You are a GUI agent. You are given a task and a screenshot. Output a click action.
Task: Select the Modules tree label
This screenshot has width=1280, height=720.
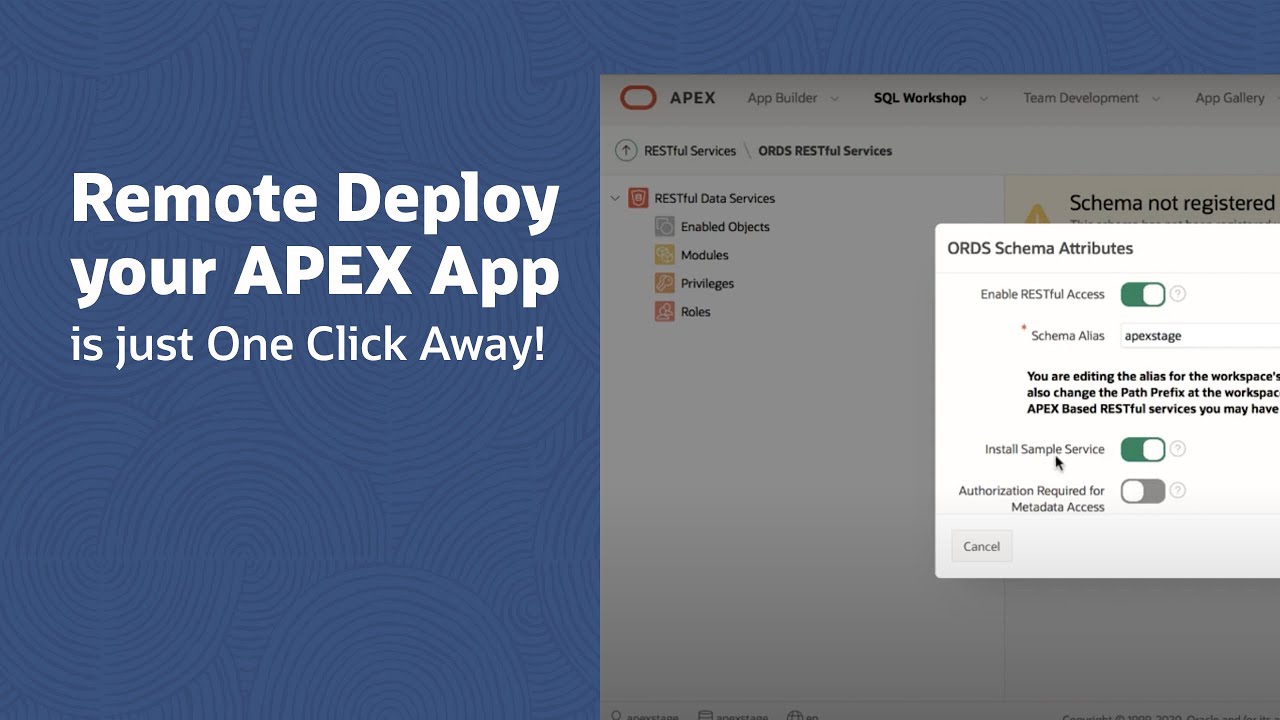[x=704, y=255]
